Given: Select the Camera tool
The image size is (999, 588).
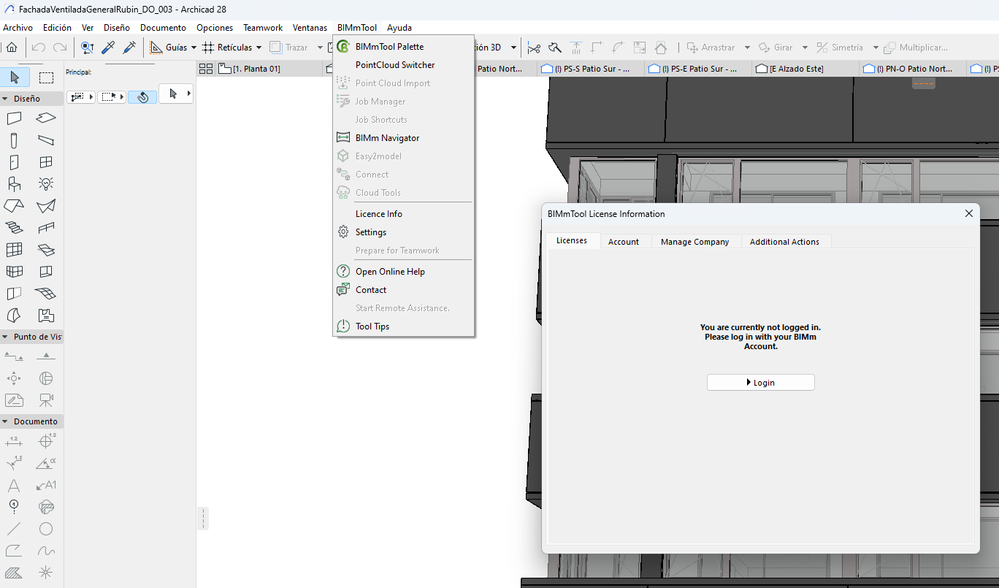Looking at the screenshot, I should [x=46, y=400].
